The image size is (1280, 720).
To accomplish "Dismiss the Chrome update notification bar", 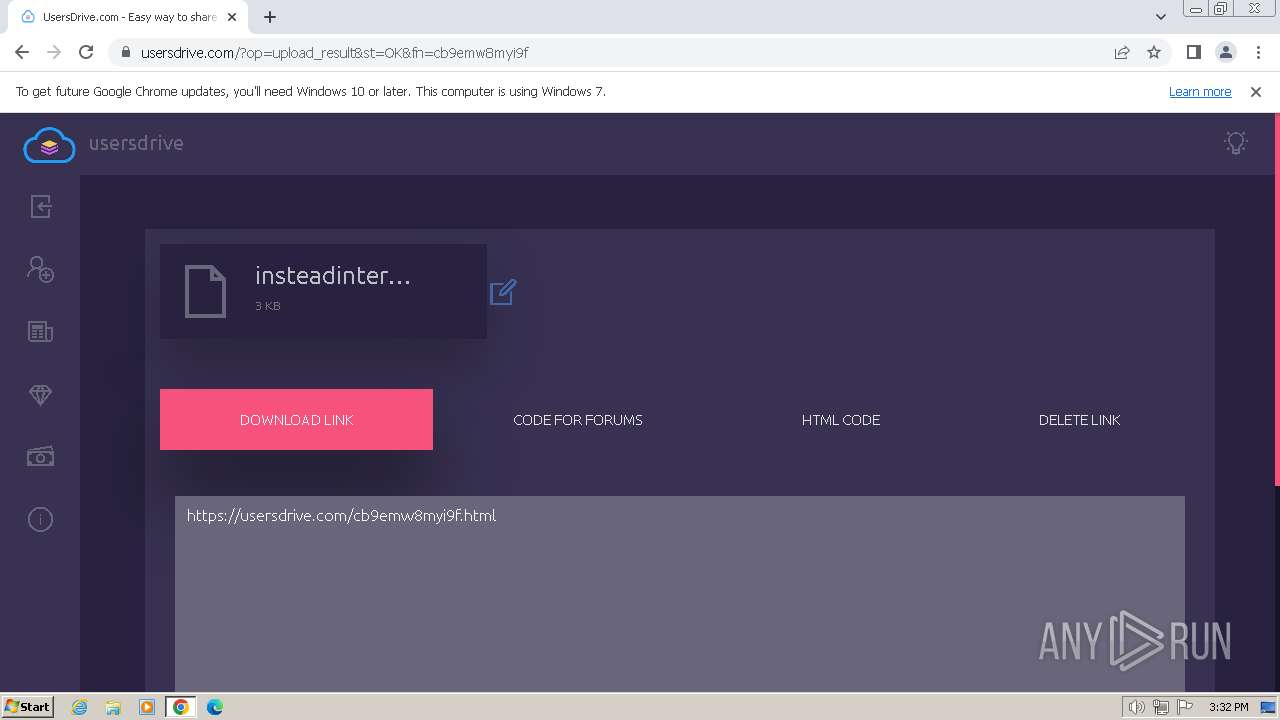I will 1256,92.
